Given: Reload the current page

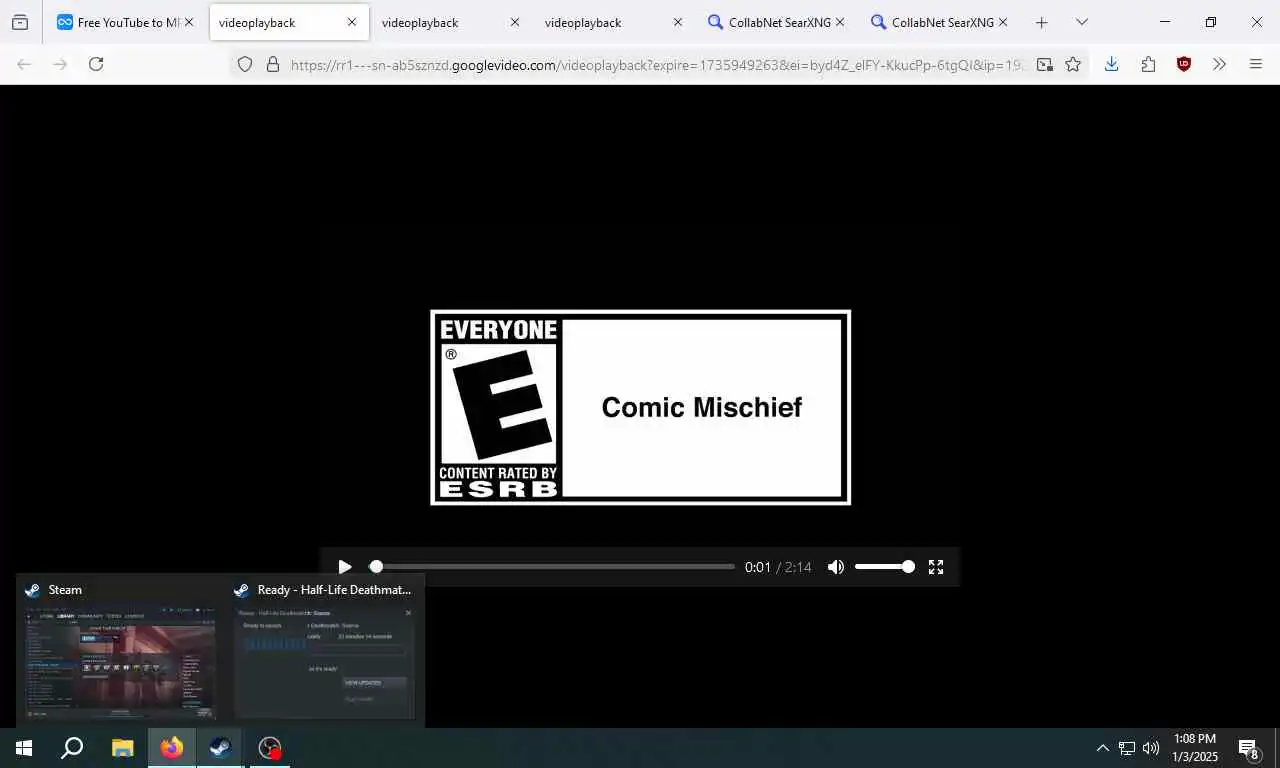Looking at the screenshot, I should point(96,64).
